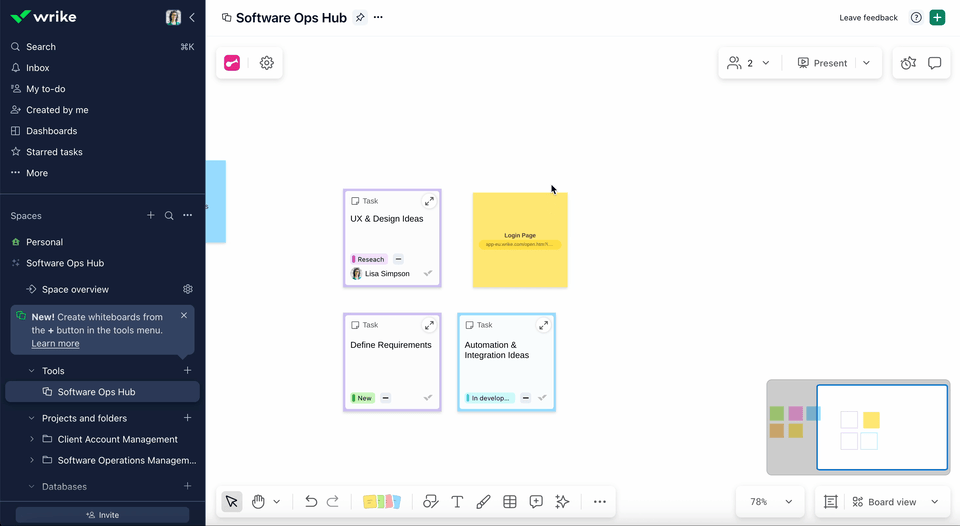
Task: Open whiteboard settings gear
Action: pos(266,62)
